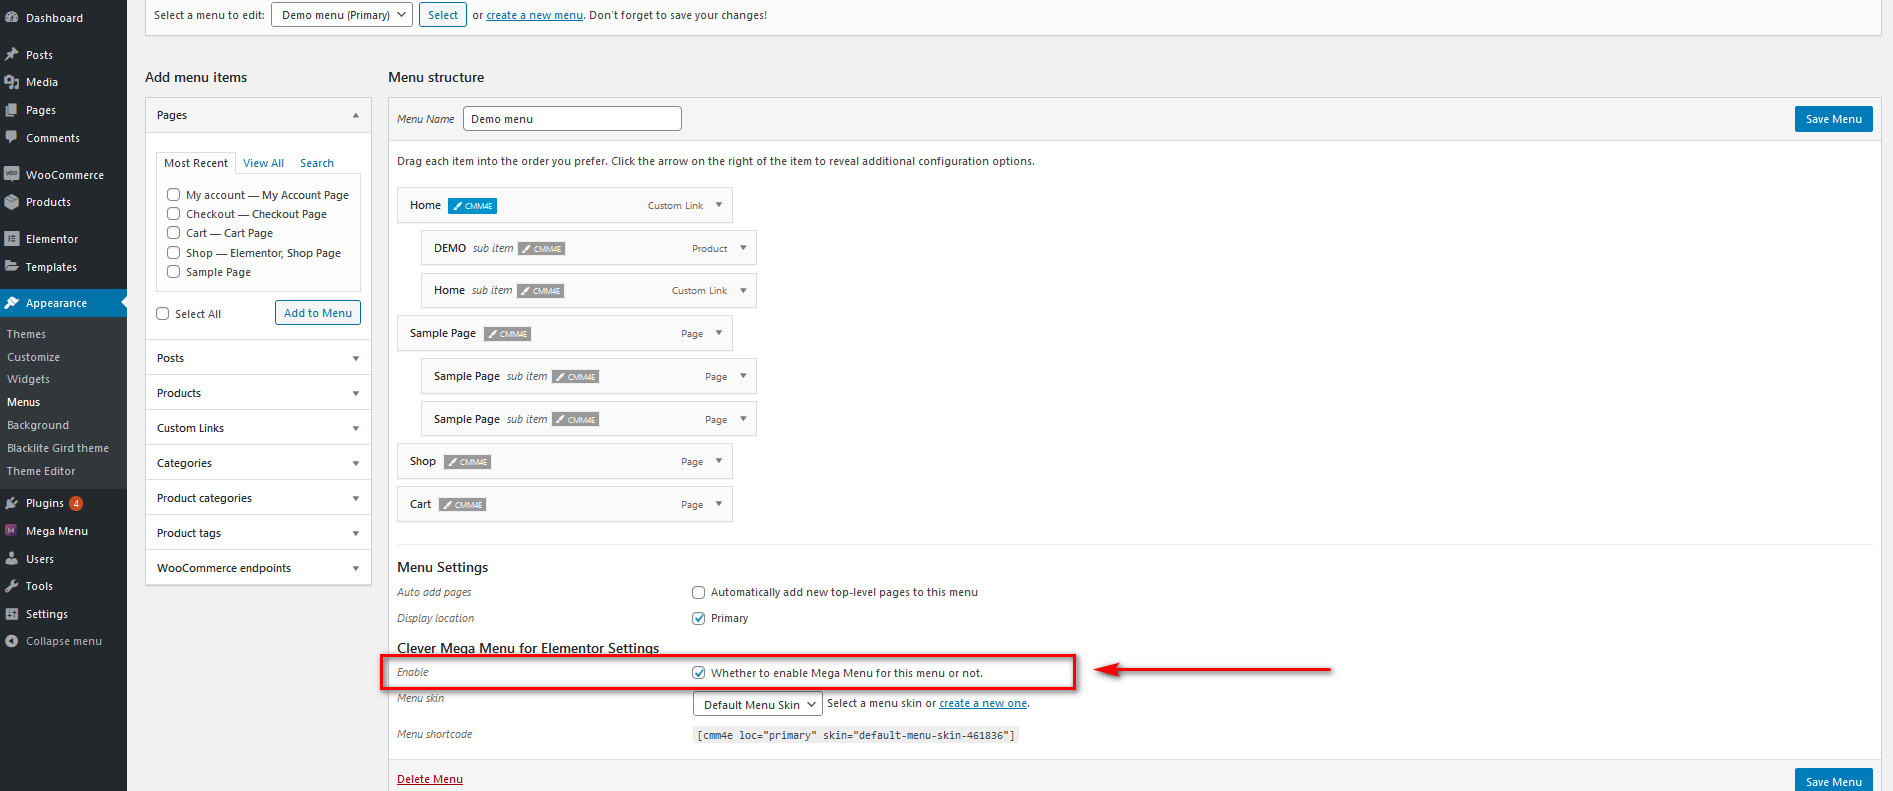Expand options arrow for Cart menu item
This screenshot has width=1893, height=791.
[719, 504]
